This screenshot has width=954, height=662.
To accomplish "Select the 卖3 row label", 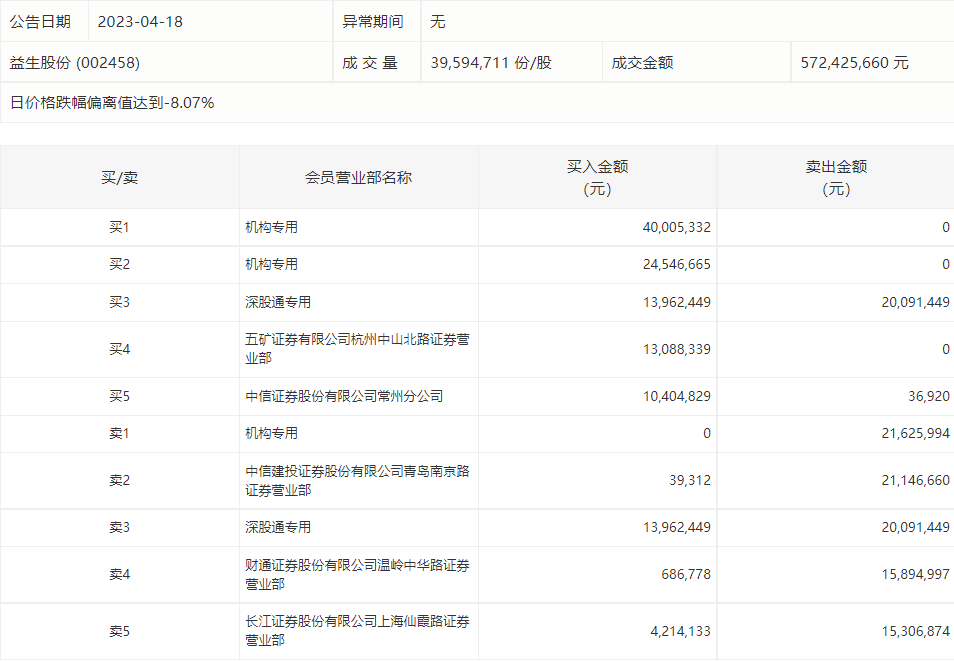I will point(119,528).
